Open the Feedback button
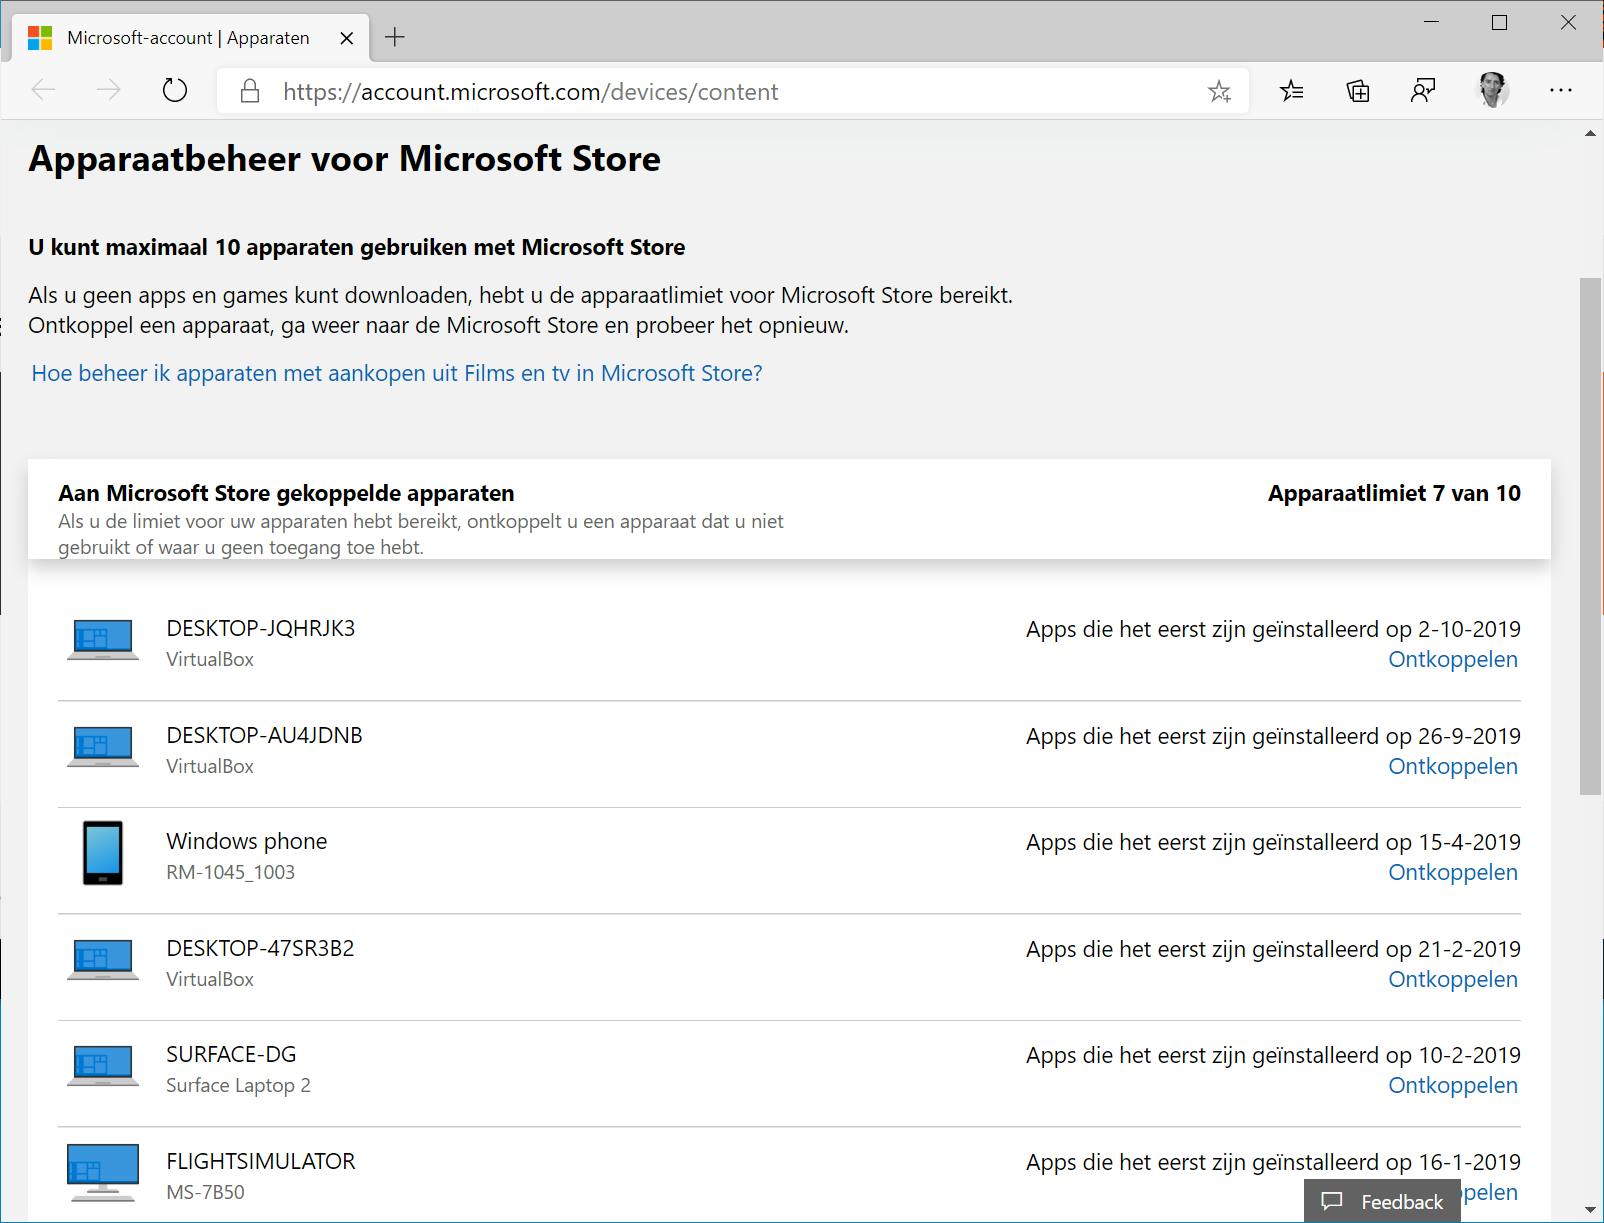The width and height of the screenshot is (1604, 1223). click(1382, 1201)
